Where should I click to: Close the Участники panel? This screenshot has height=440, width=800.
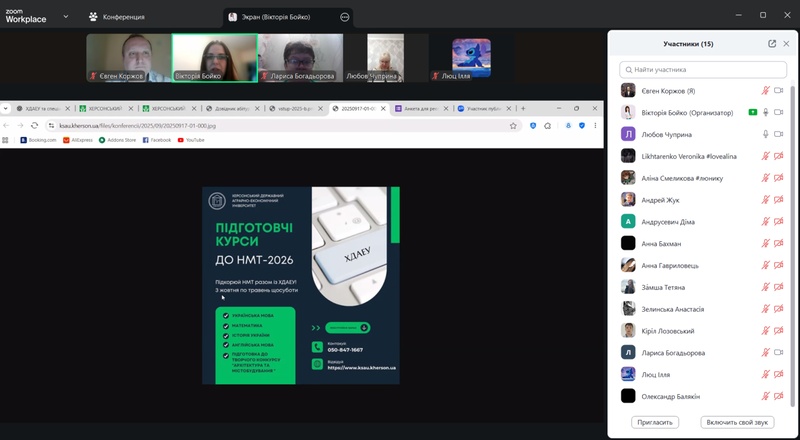787,44
